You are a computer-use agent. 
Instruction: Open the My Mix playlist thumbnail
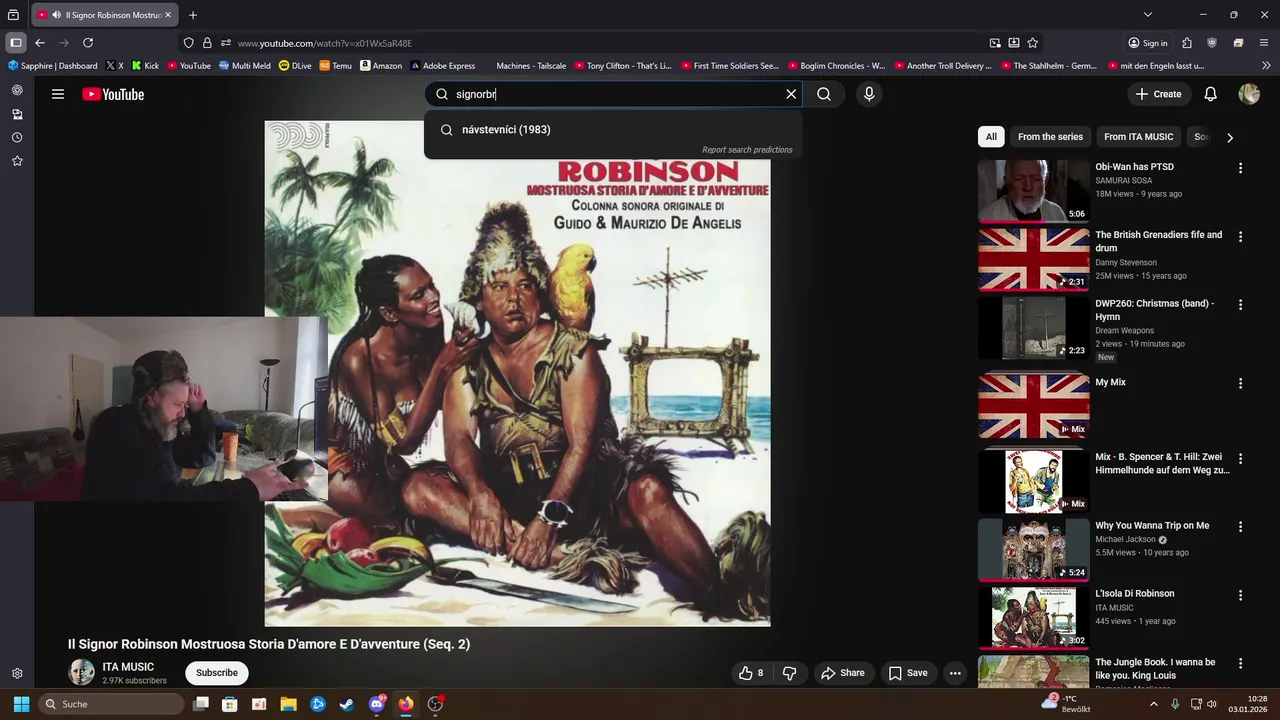1033,406
